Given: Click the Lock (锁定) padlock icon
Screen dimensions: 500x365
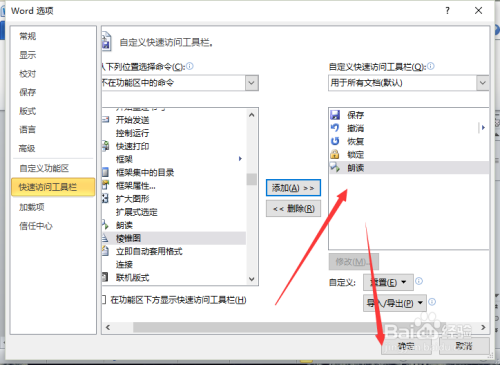Looking at the screenshot, I should [335, 154].
